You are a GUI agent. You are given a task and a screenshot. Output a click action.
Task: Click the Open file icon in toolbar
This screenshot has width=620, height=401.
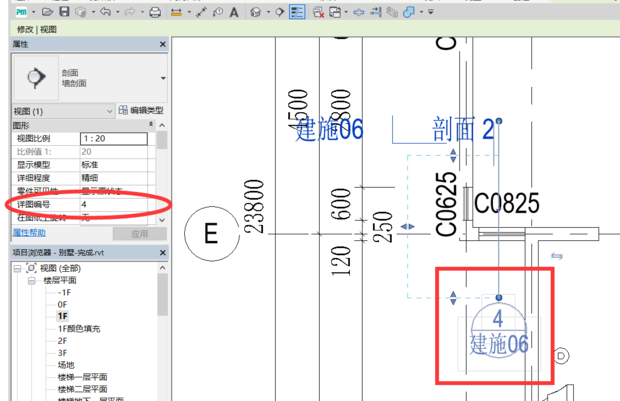tap(46, 12)
